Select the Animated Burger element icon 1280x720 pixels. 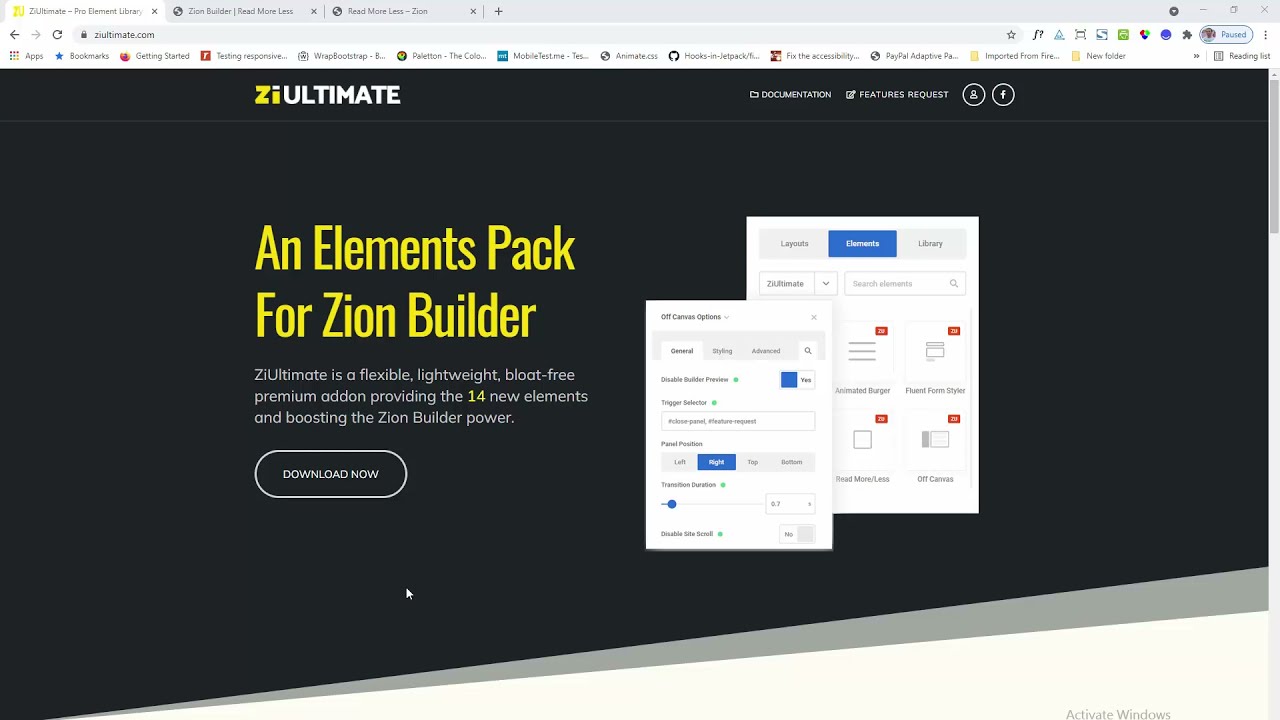tap(862, 351)
